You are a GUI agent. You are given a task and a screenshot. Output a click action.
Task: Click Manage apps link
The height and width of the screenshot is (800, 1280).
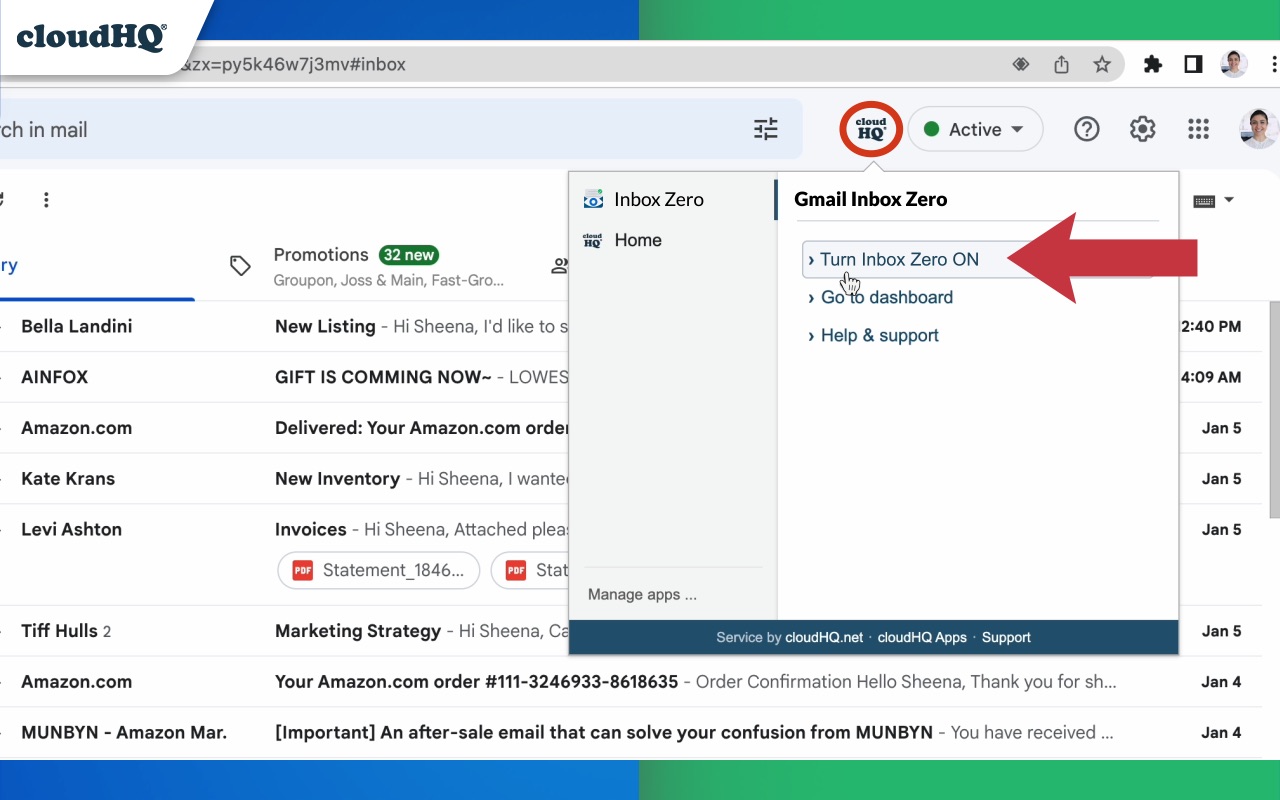pyautogui.click(x=641, y=594)
